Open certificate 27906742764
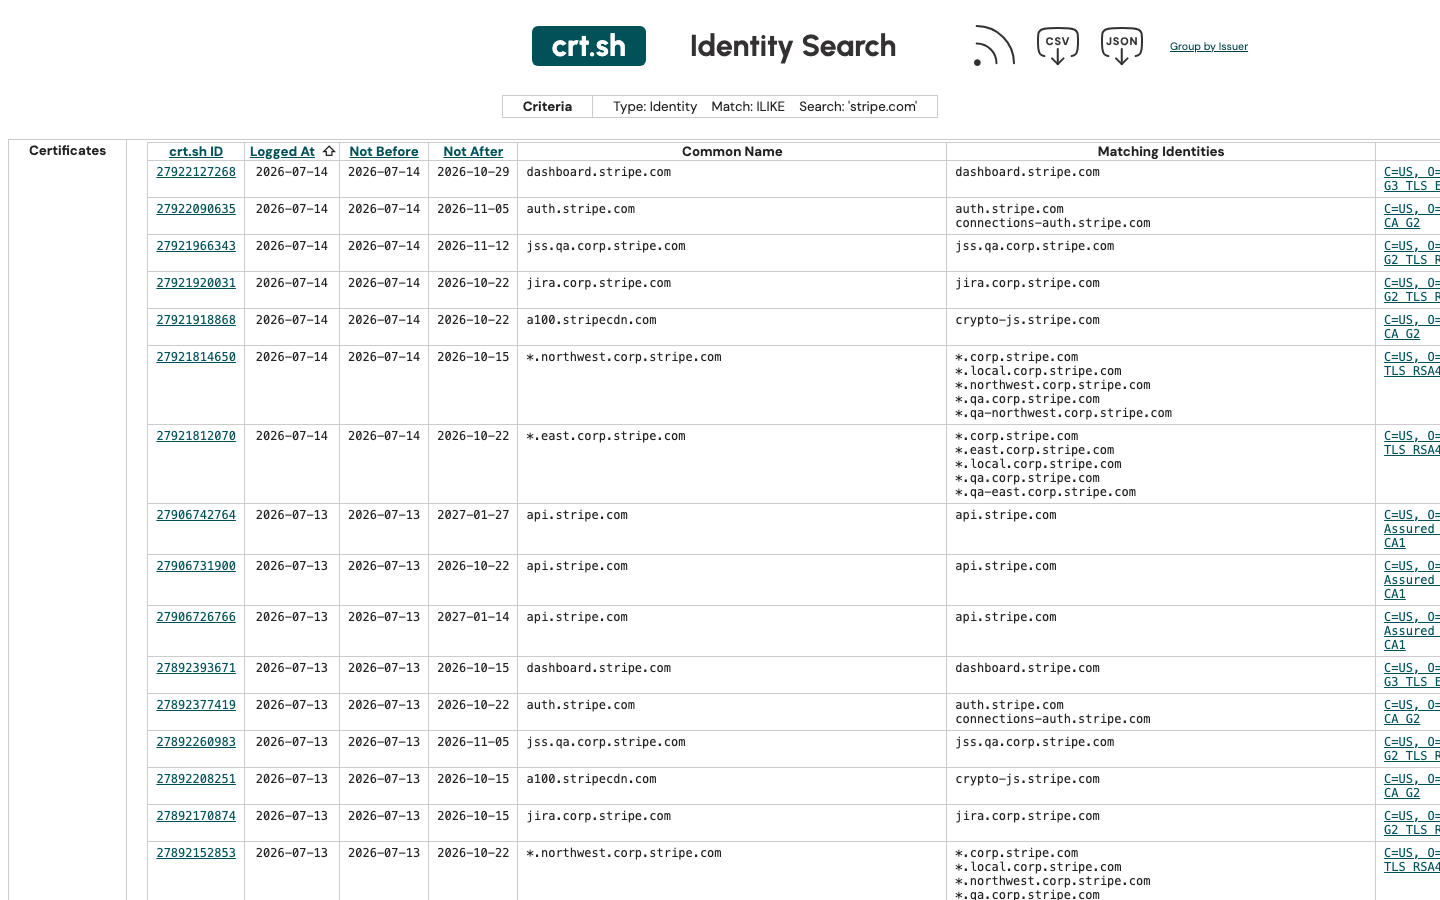Image resolution: width=1440 pixels, height=900 pixels. point(196,515)
